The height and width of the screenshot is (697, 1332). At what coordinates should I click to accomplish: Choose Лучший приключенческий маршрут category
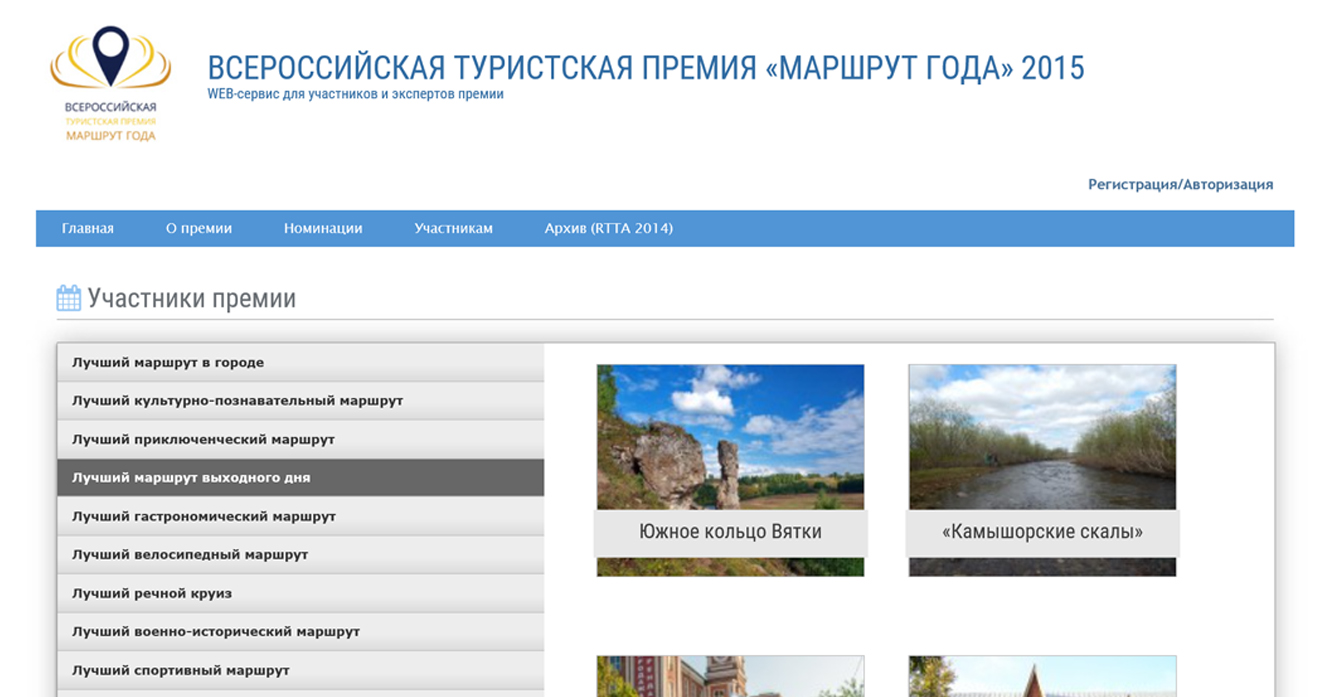[x=301, y=440]
